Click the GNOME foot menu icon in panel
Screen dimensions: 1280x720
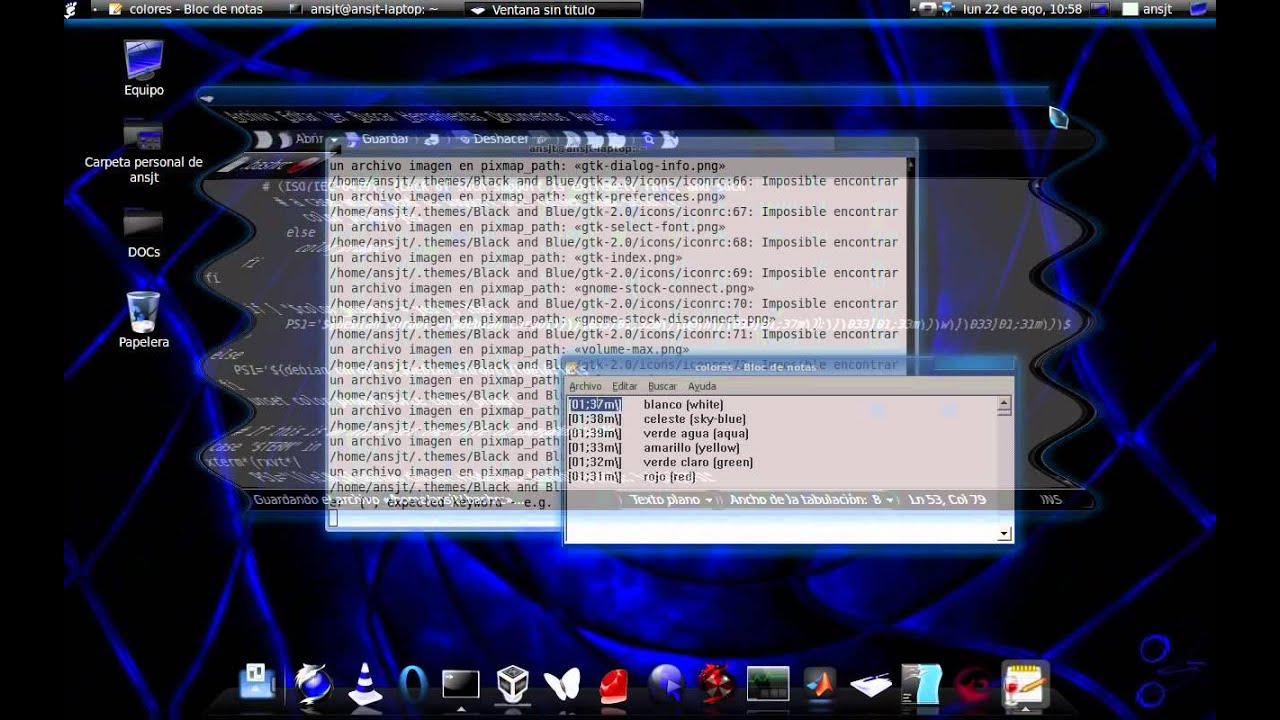pyautogui.click(x=71, y=9)
